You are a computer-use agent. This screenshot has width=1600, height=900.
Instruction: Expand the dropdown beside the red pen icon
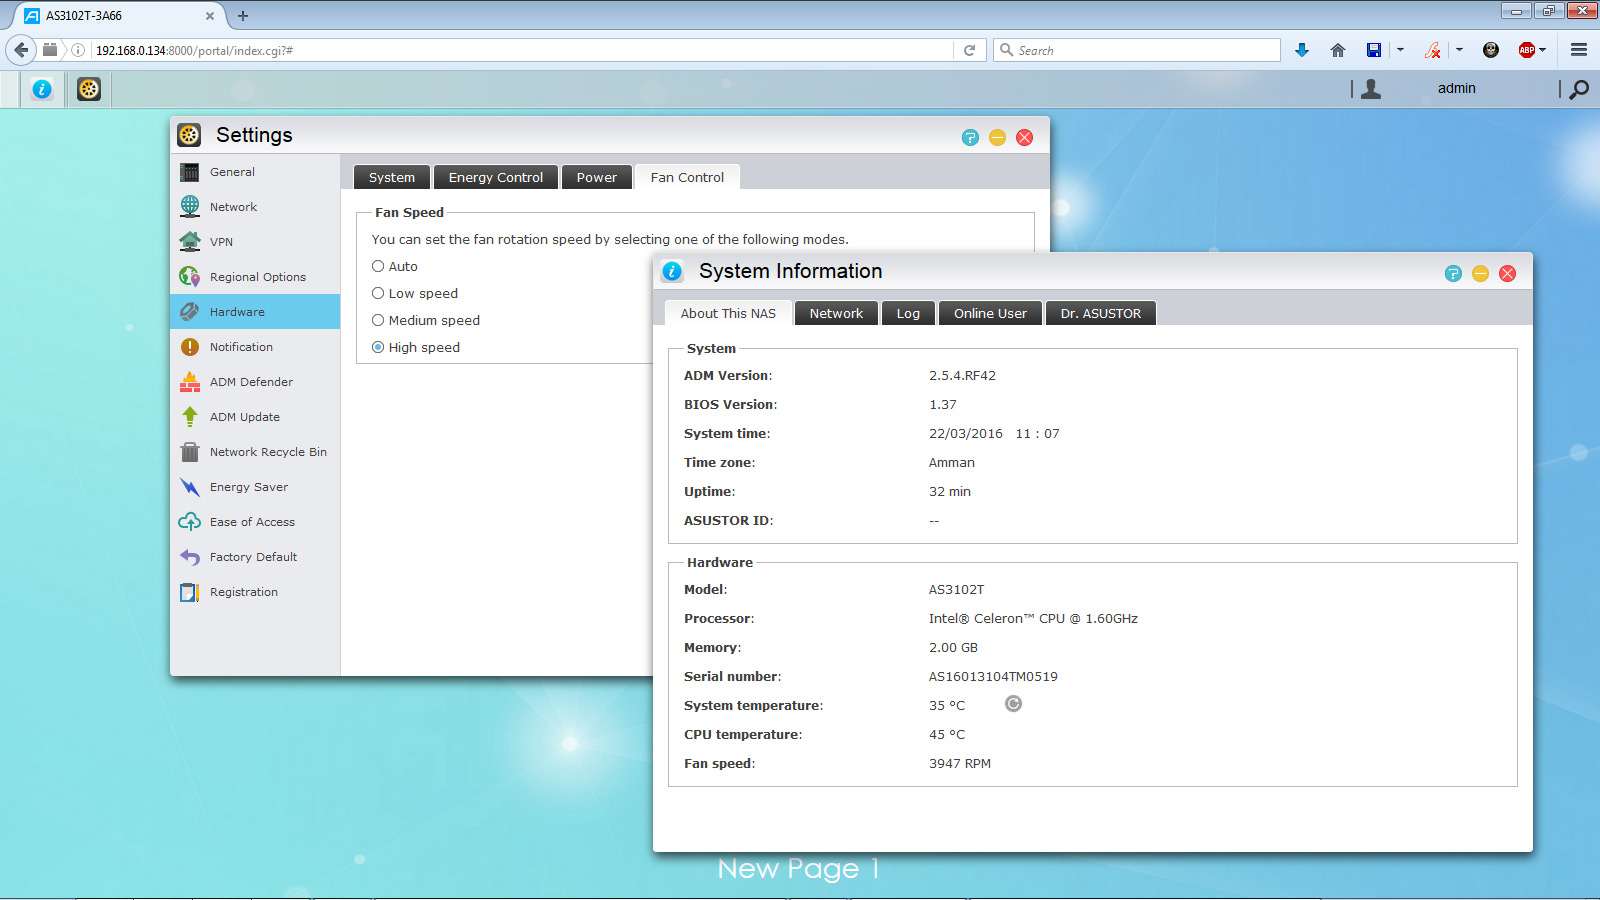(1459, 50)
